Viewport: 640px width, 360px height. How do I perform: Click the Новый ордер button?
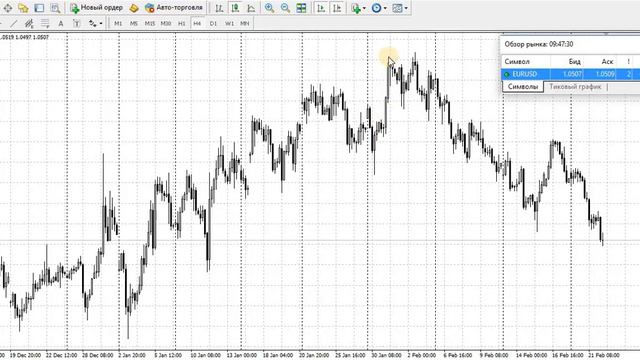(x=97, y=8)
